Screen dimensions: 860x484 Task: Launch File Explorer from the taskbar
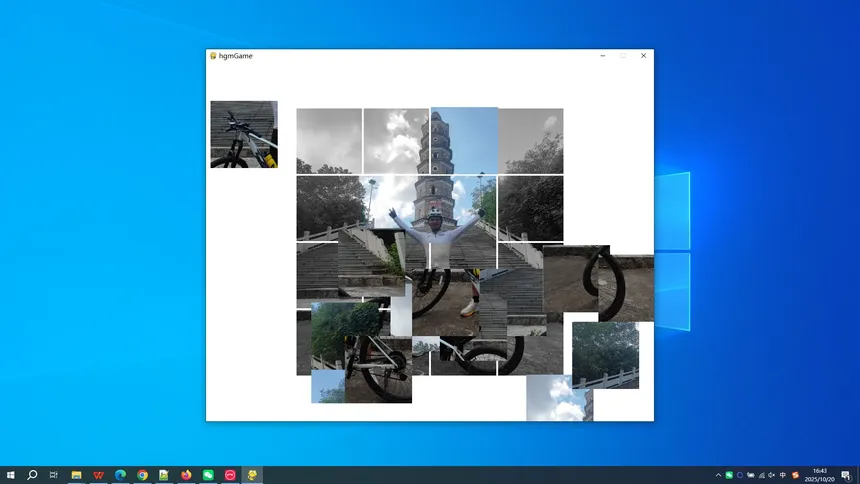76,475
